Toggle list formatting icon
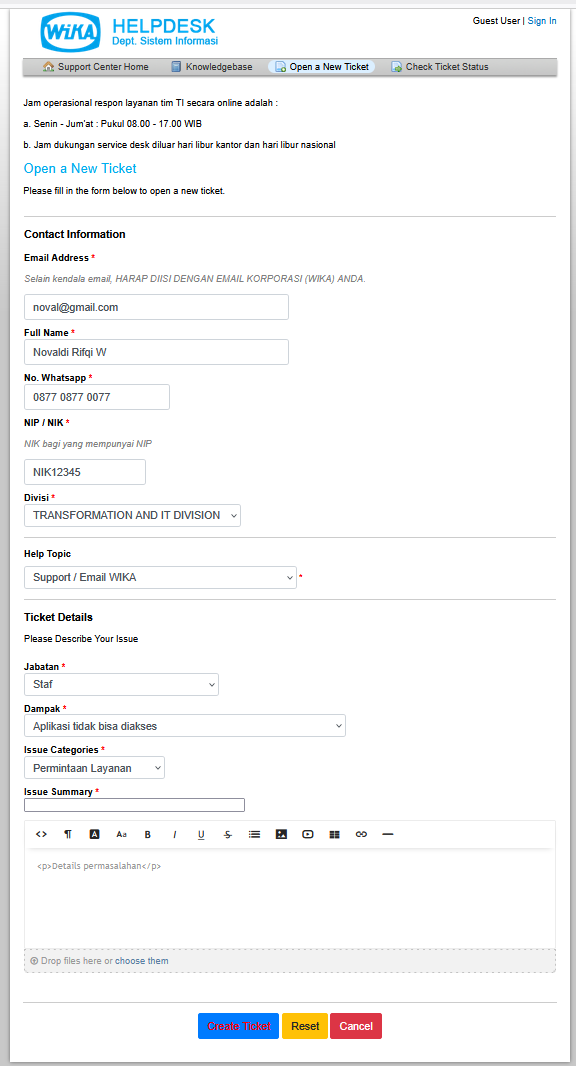This screenshot has width=576, height=1066. [x=254, y=834]
